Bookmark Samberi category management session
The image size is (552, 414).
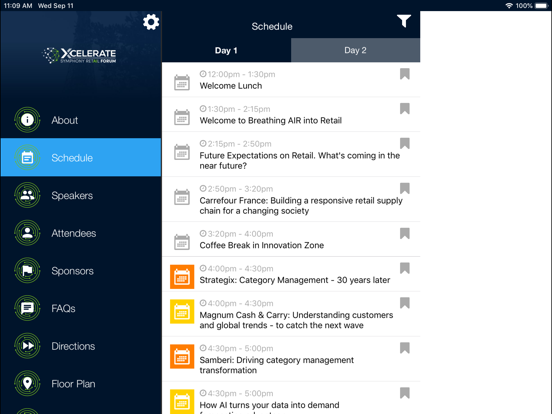pyautogui.click(x=405, y=348)
